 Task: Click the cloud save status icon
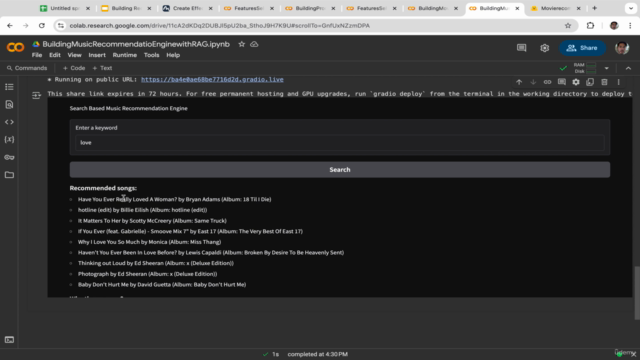(x=254, y=44)
